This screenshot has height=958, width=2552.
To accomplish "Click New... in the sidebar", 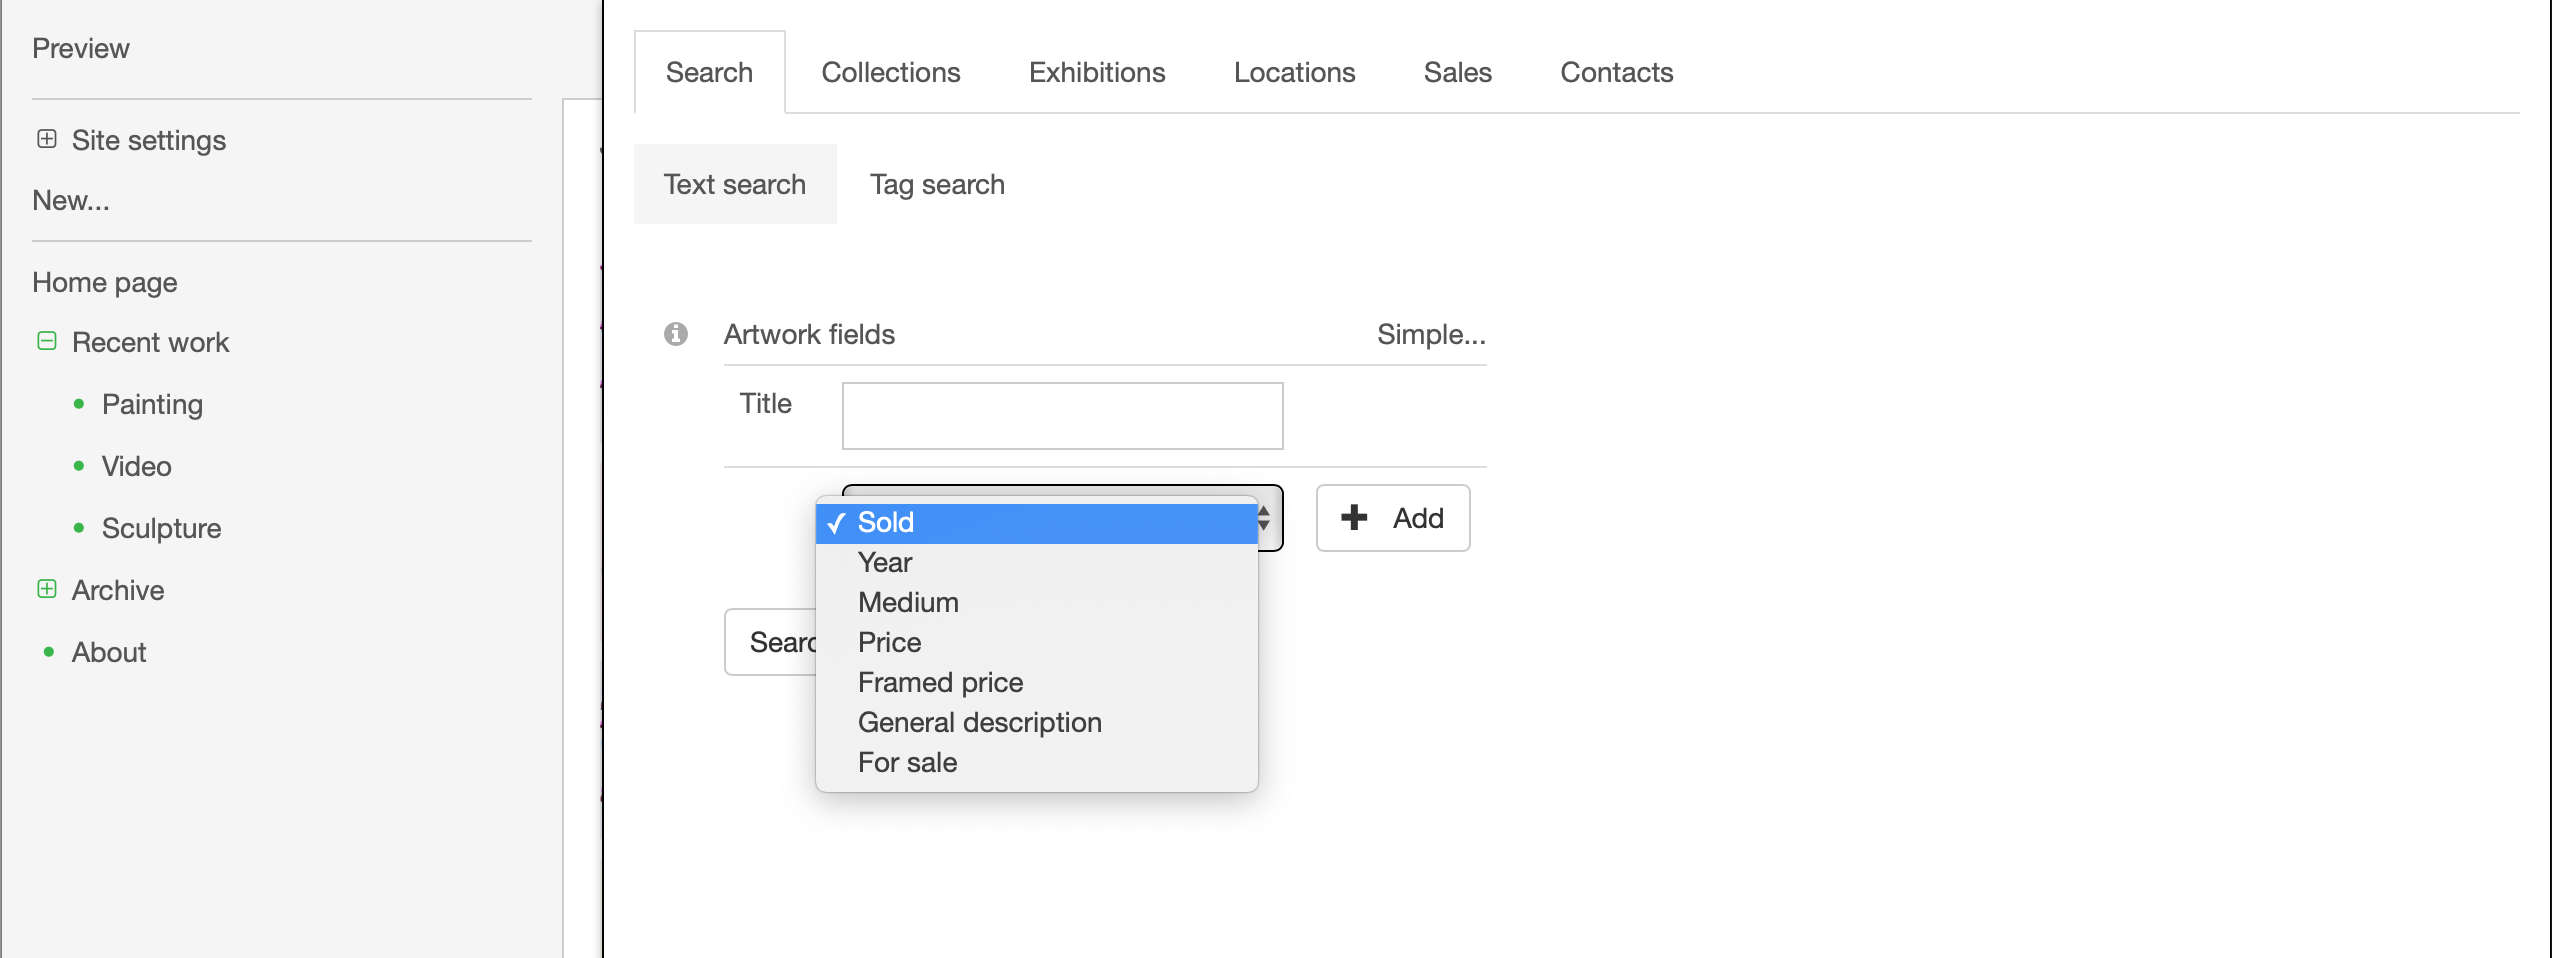I will 71,200.
